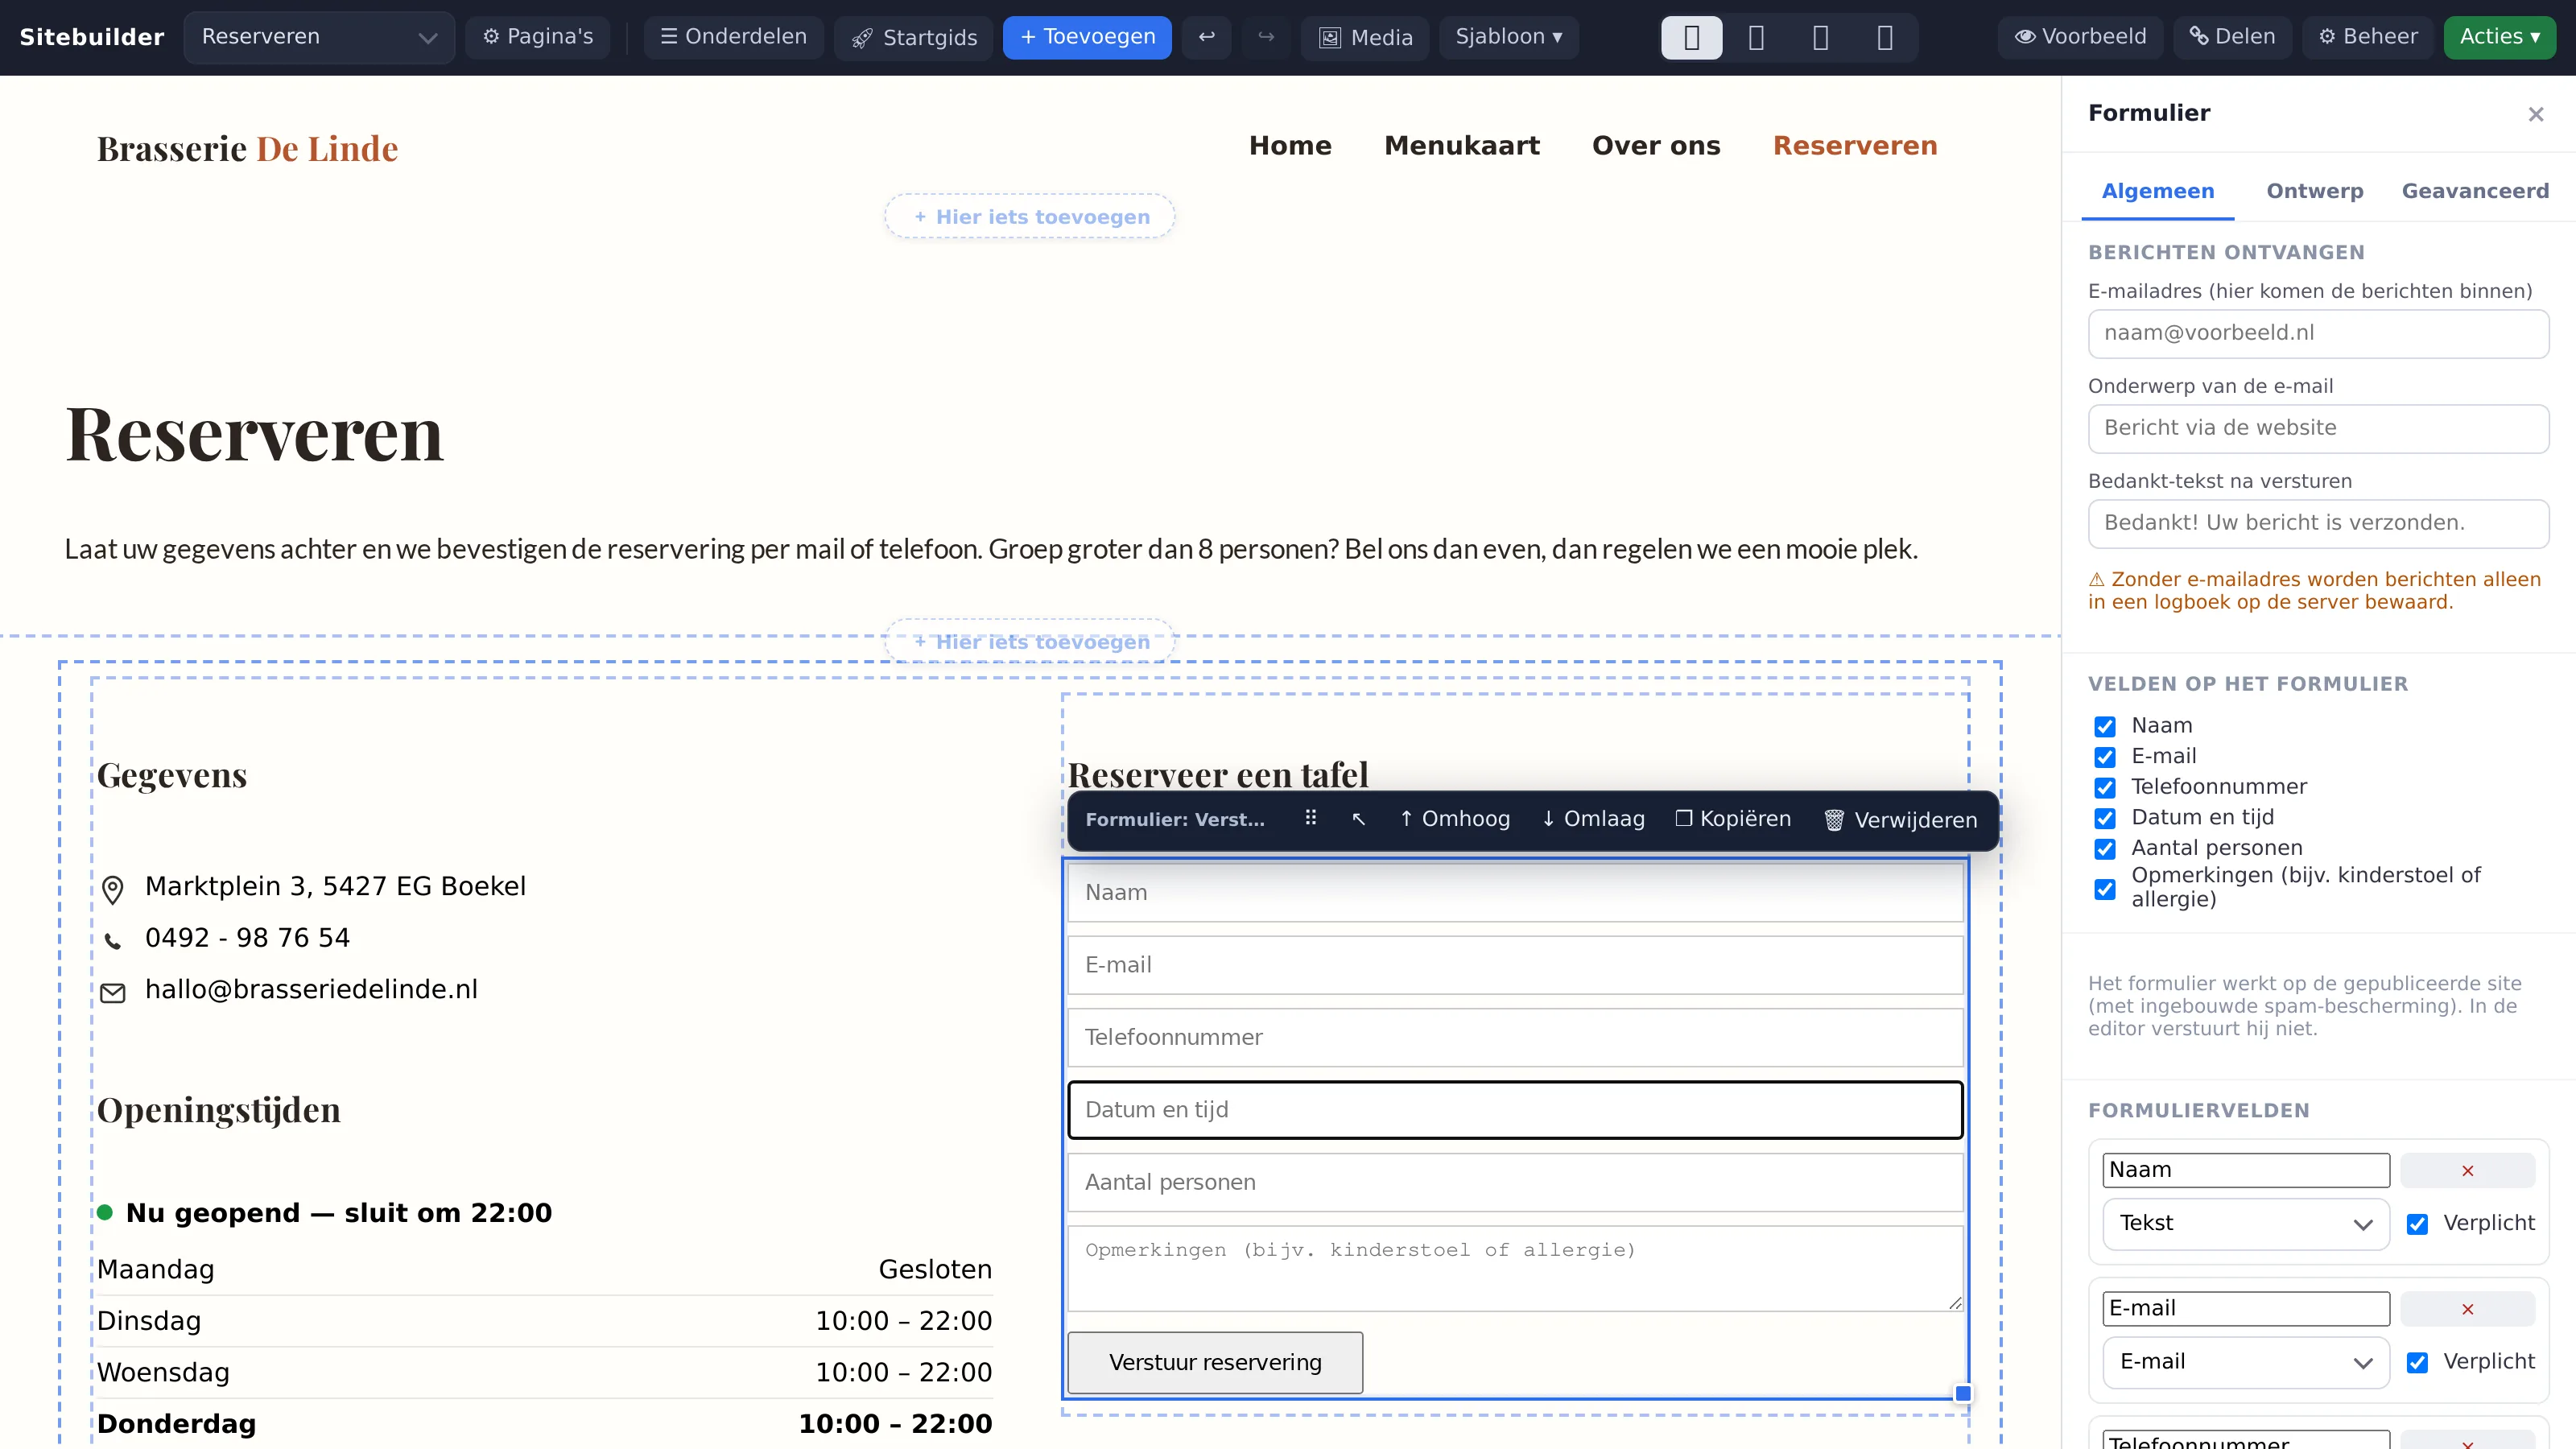Move the form block Omhoog
2576x1449 pixels.
coord(1455,819)
